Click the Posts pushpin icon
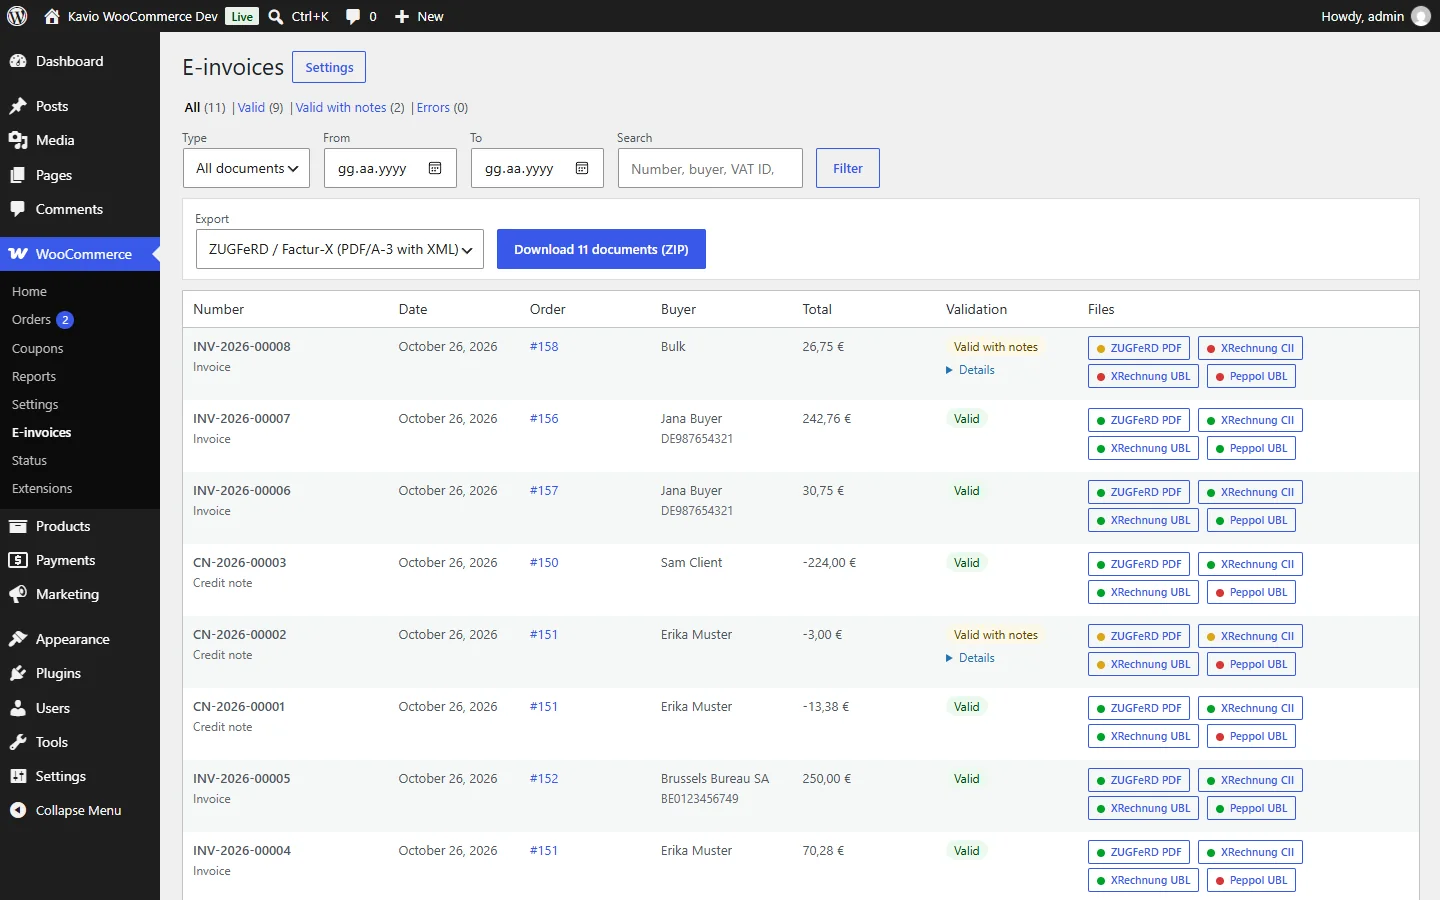This screenshot has height=900, width=1440. click(x=18, y=106)
